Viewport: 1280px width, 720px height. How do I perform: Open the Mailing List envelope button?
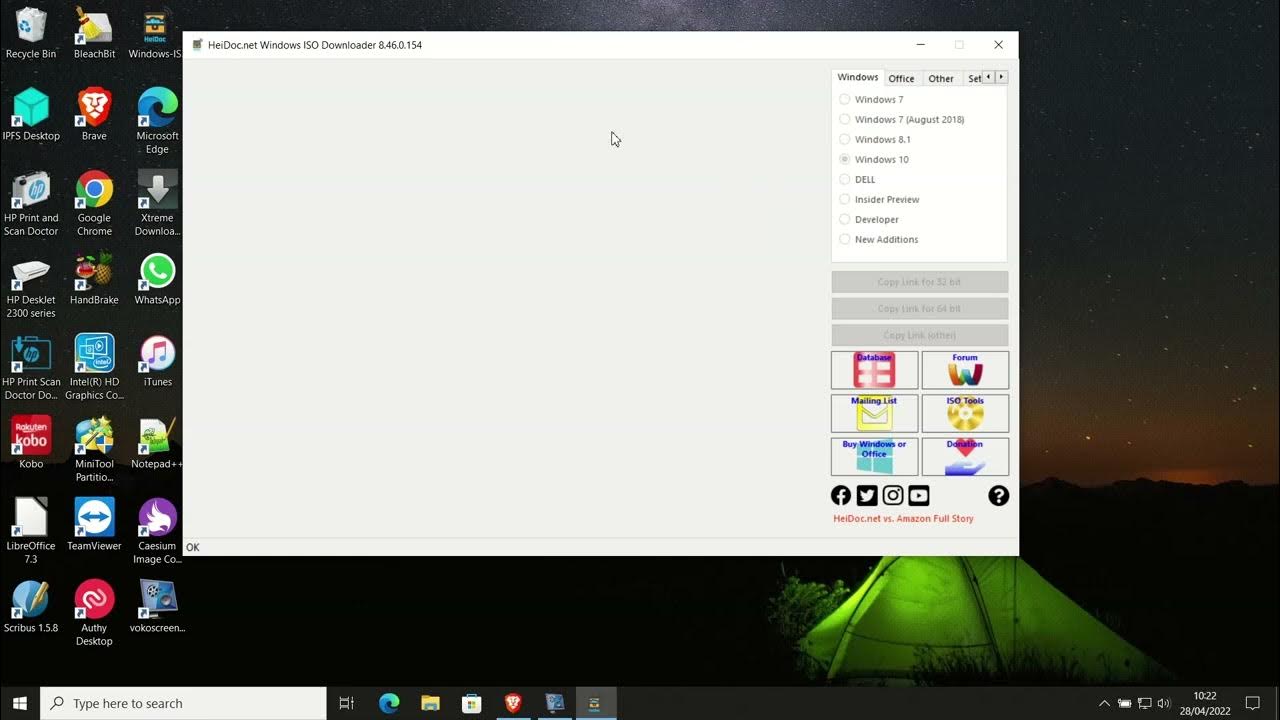tap(874, 413)
